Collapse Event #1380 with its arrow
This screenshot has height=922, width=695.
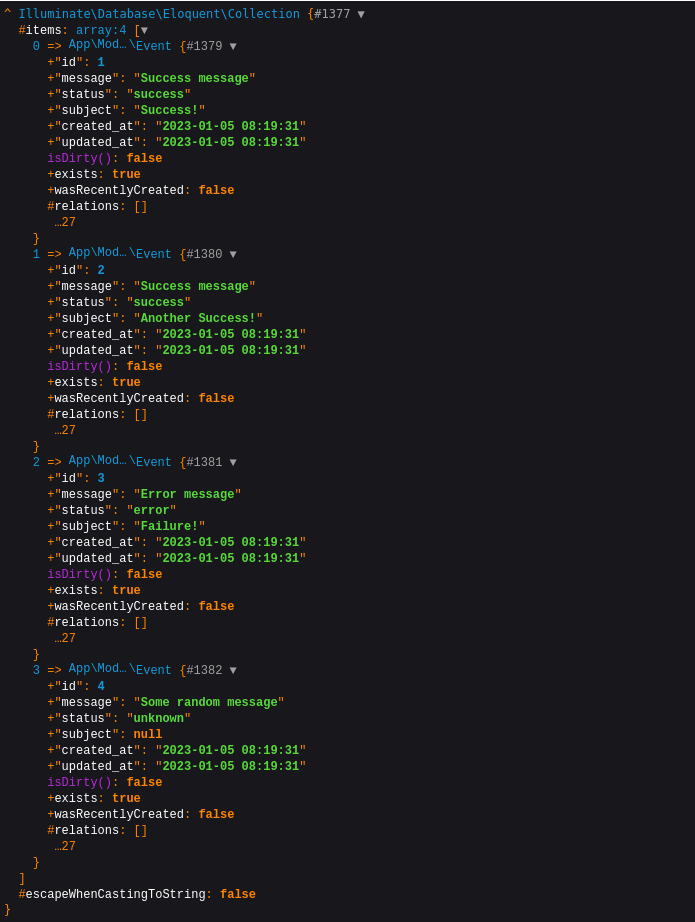(x=233, y=255)
